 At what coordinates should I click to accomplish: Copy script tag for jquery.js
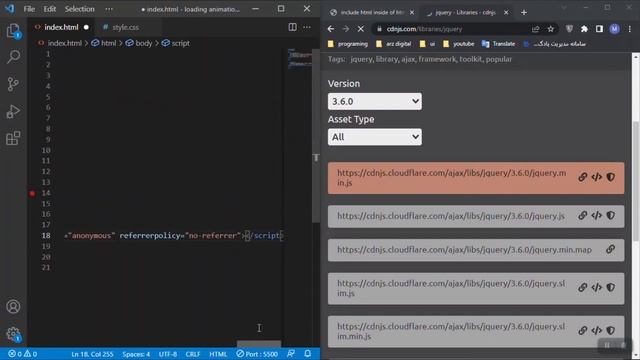coord(596,216)
